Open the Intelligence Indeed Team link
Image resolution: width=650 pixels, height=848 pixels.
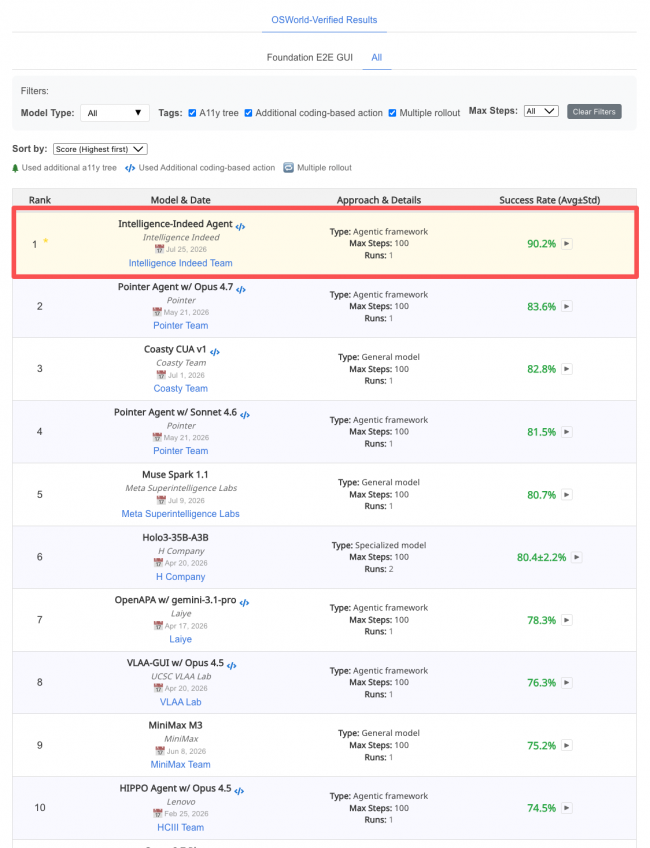point(181,263)
